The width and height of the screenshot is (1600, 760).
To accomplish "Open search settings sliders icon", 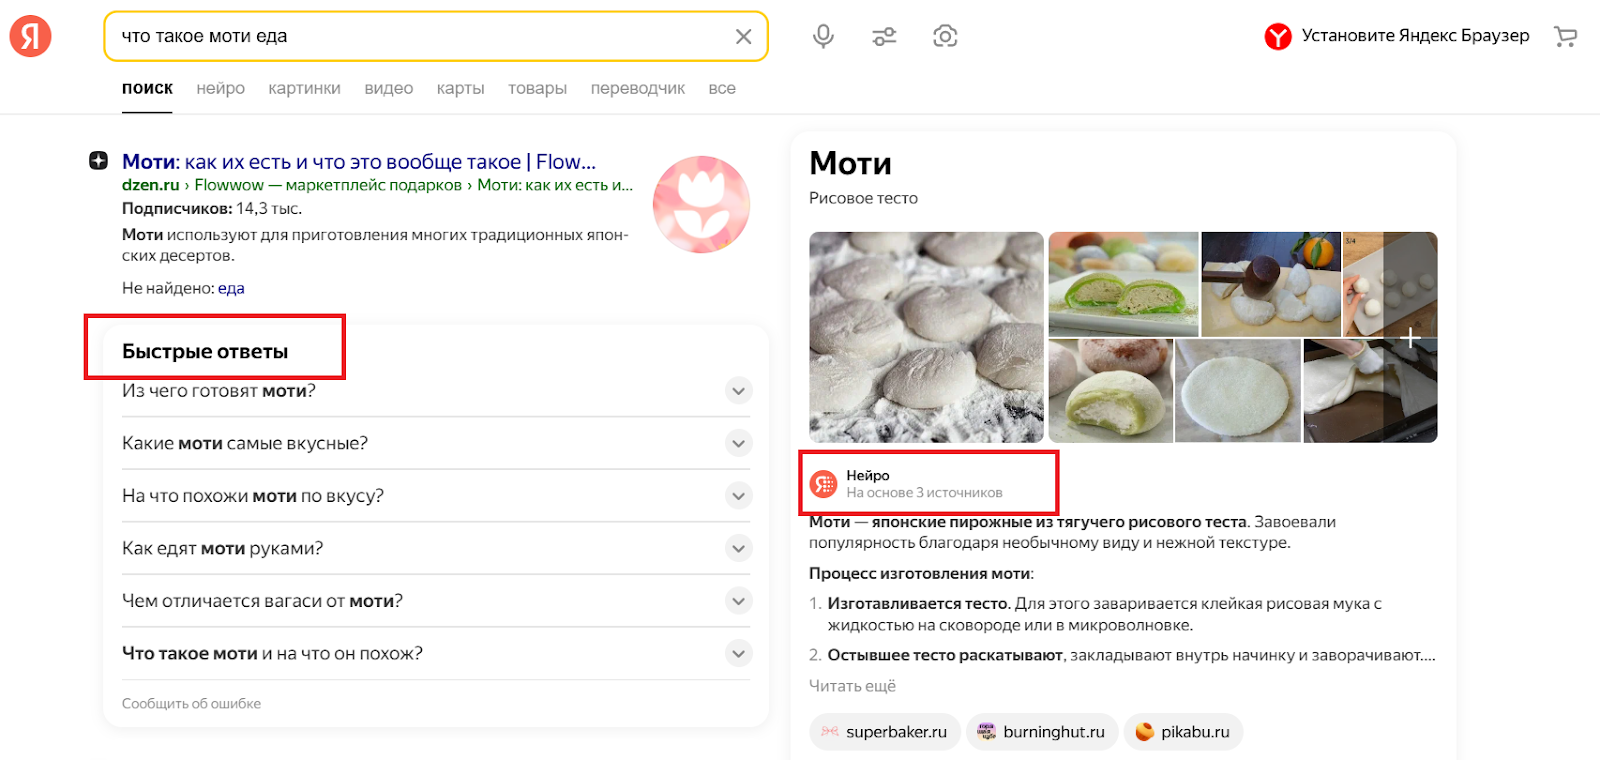I will pyautogui.click(x=884, y=37).
